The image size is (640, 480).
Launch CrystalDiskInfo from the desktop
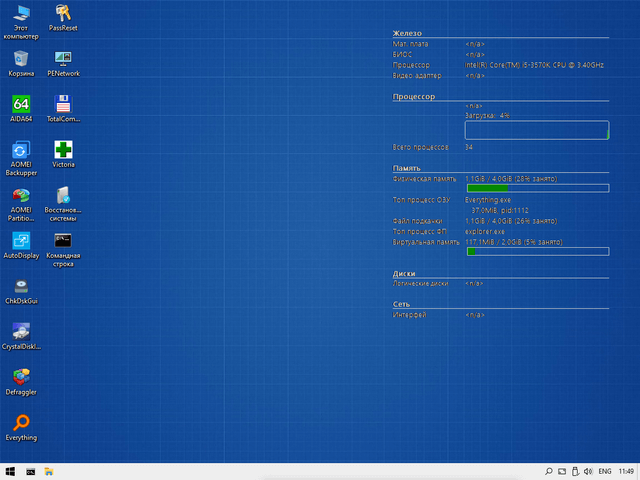coord(21,331)
